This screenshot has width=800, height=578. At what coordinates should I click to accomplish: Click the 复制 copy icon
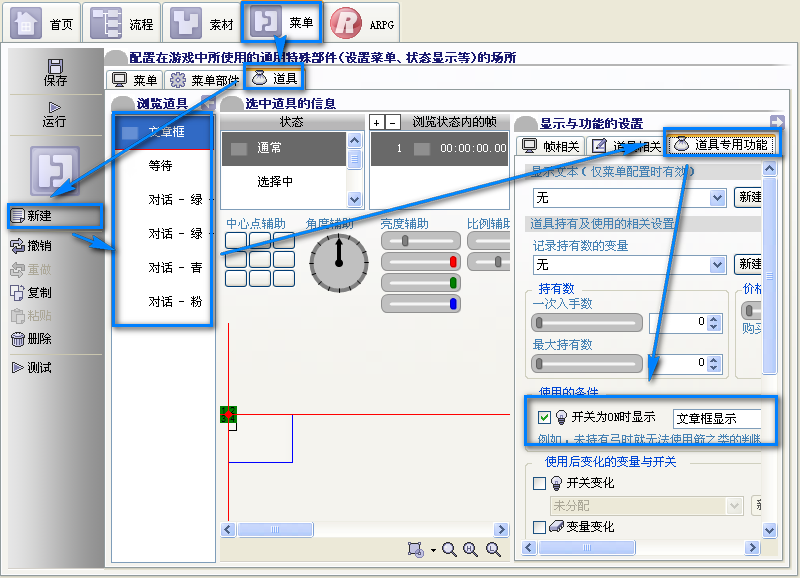tap(17, 292)
